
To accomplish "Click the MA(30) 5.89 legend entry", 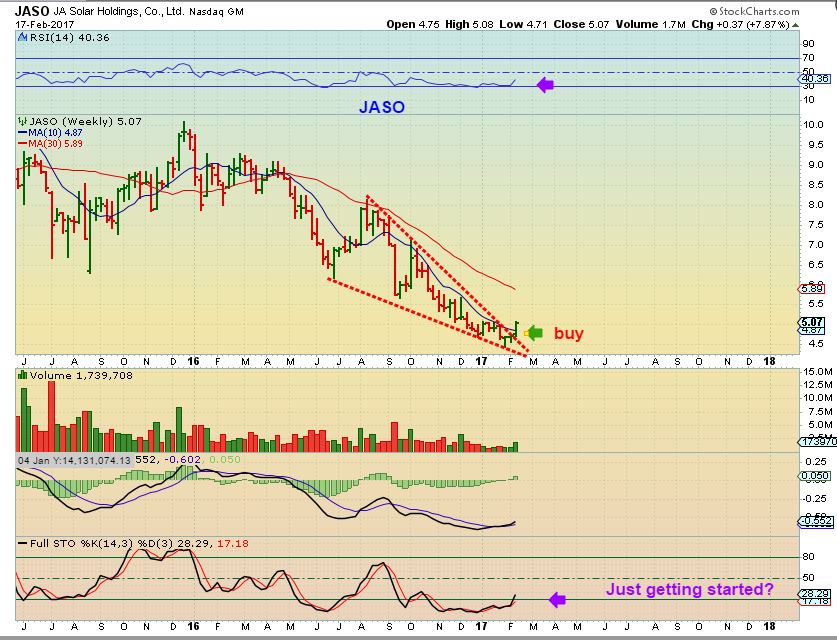I will pyautogui.click(x=51, y=144).
